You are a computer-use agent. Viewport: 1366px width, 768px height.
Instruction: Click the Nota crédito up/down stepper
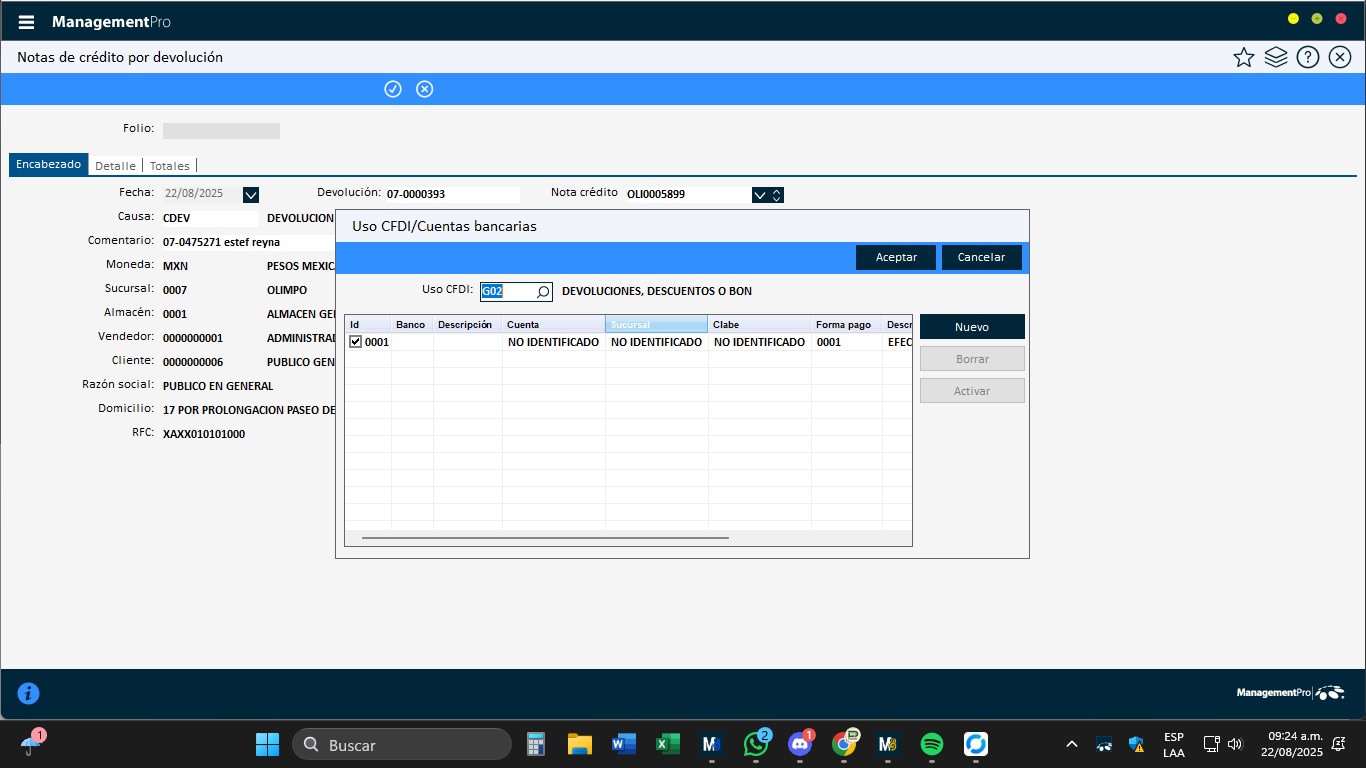coord(777,195)
